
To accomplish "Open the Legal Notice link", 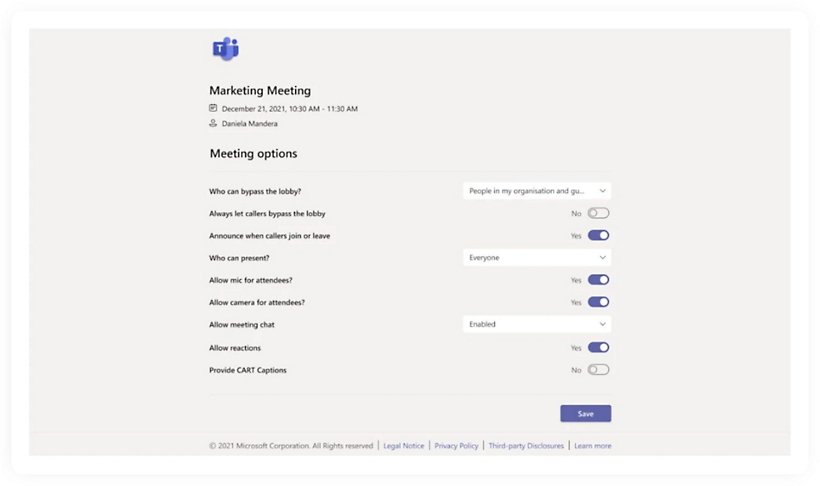I will (x=403, y=446).
